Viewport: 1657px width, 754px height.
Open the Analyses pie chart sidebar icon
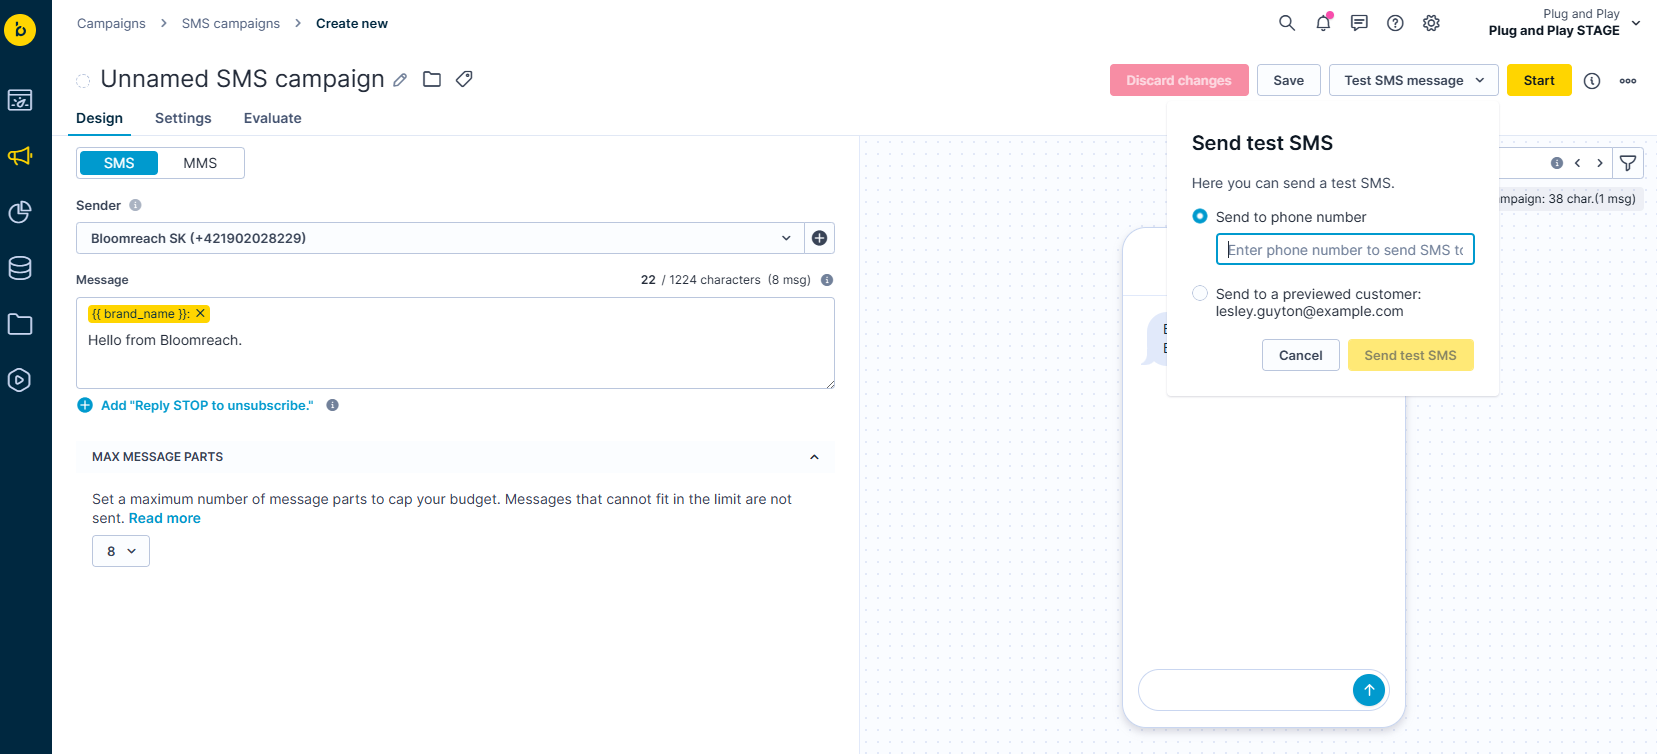click(20, 212)
